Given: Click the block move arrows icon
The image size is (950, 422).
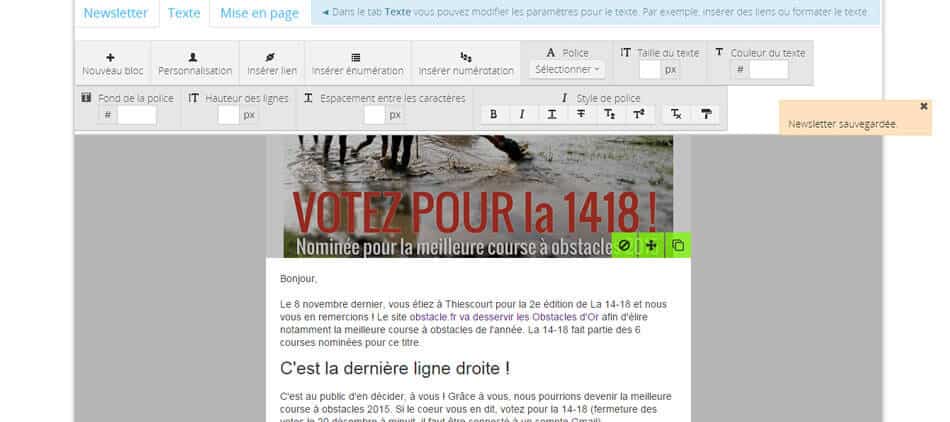Looking at the screenshot, I should click(651, 245).
